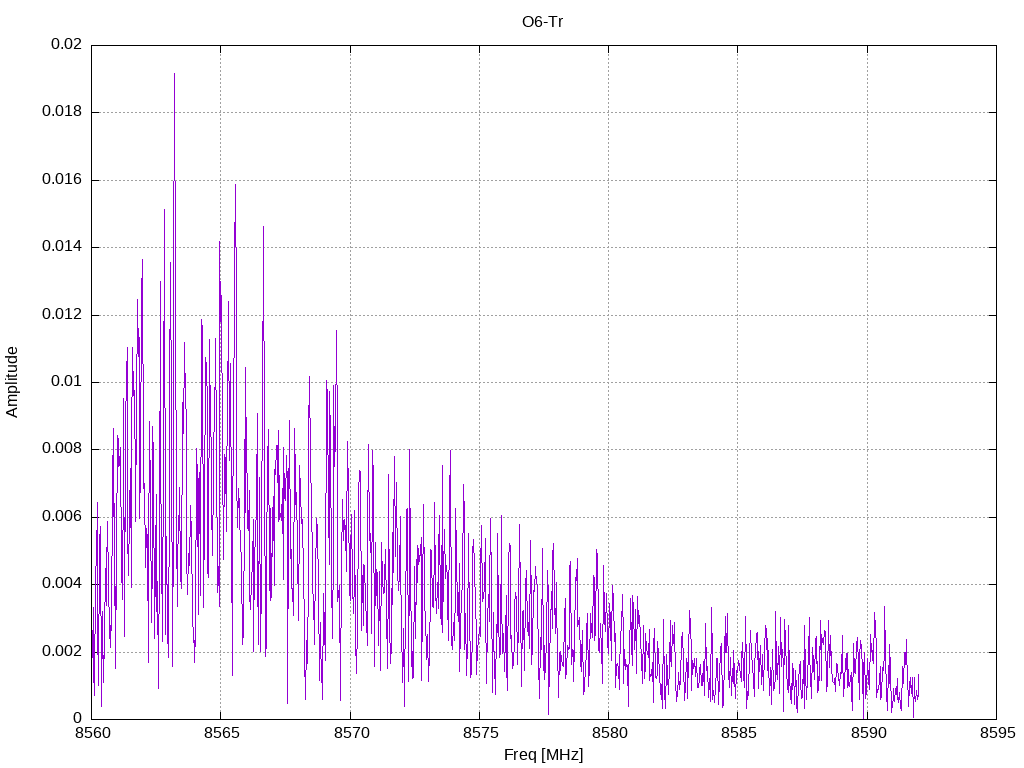Click the 8585 x-axis tick label
1024x768 pixels.
click(739, 733)
